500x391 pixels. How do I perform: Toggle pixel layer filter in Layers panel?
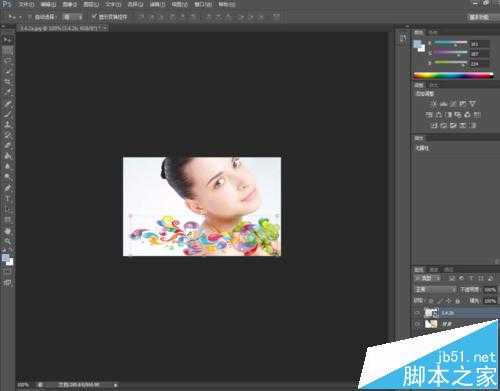[x=452, y=278]
